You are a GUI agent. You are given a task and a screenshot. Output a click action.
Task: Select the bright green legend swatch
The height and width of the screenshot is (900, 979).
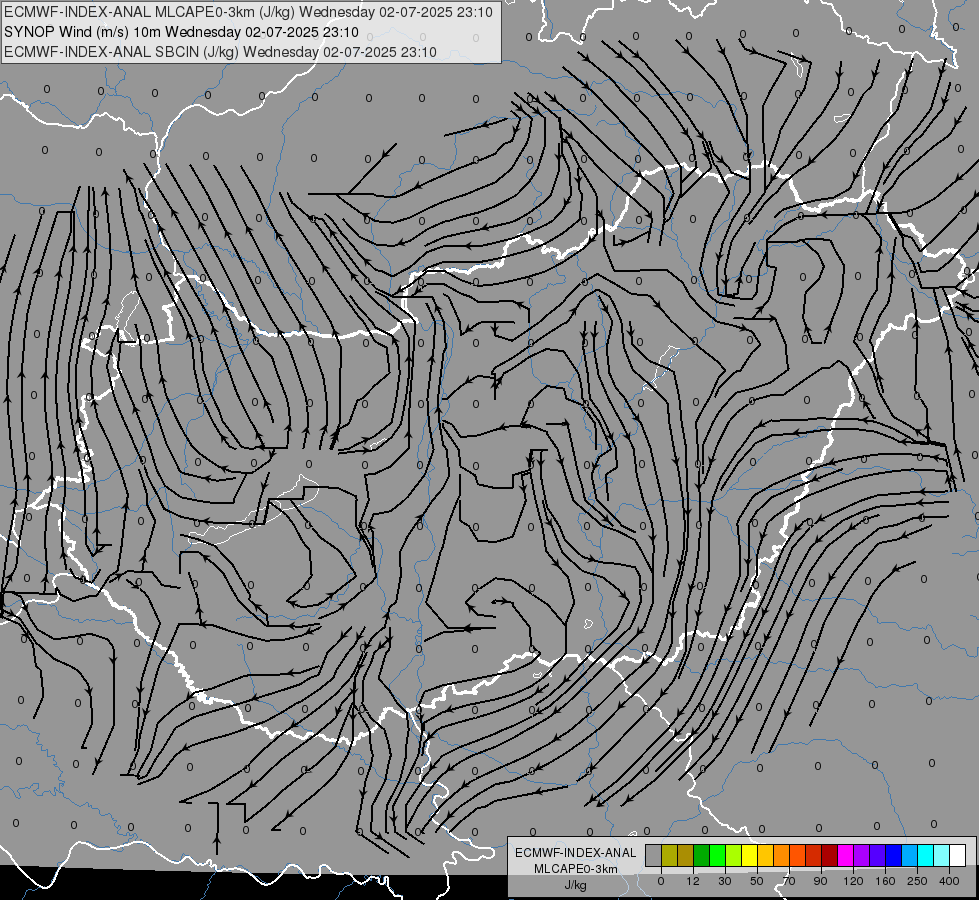click(717, 855)
